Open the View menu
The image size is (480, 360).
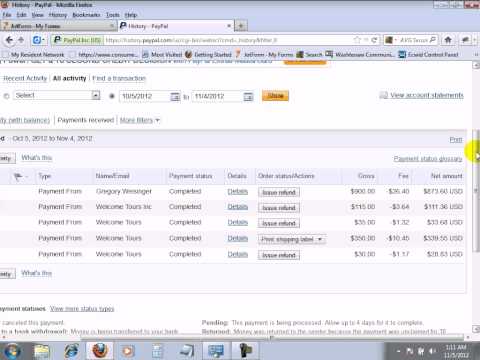(x=38, y=15)
